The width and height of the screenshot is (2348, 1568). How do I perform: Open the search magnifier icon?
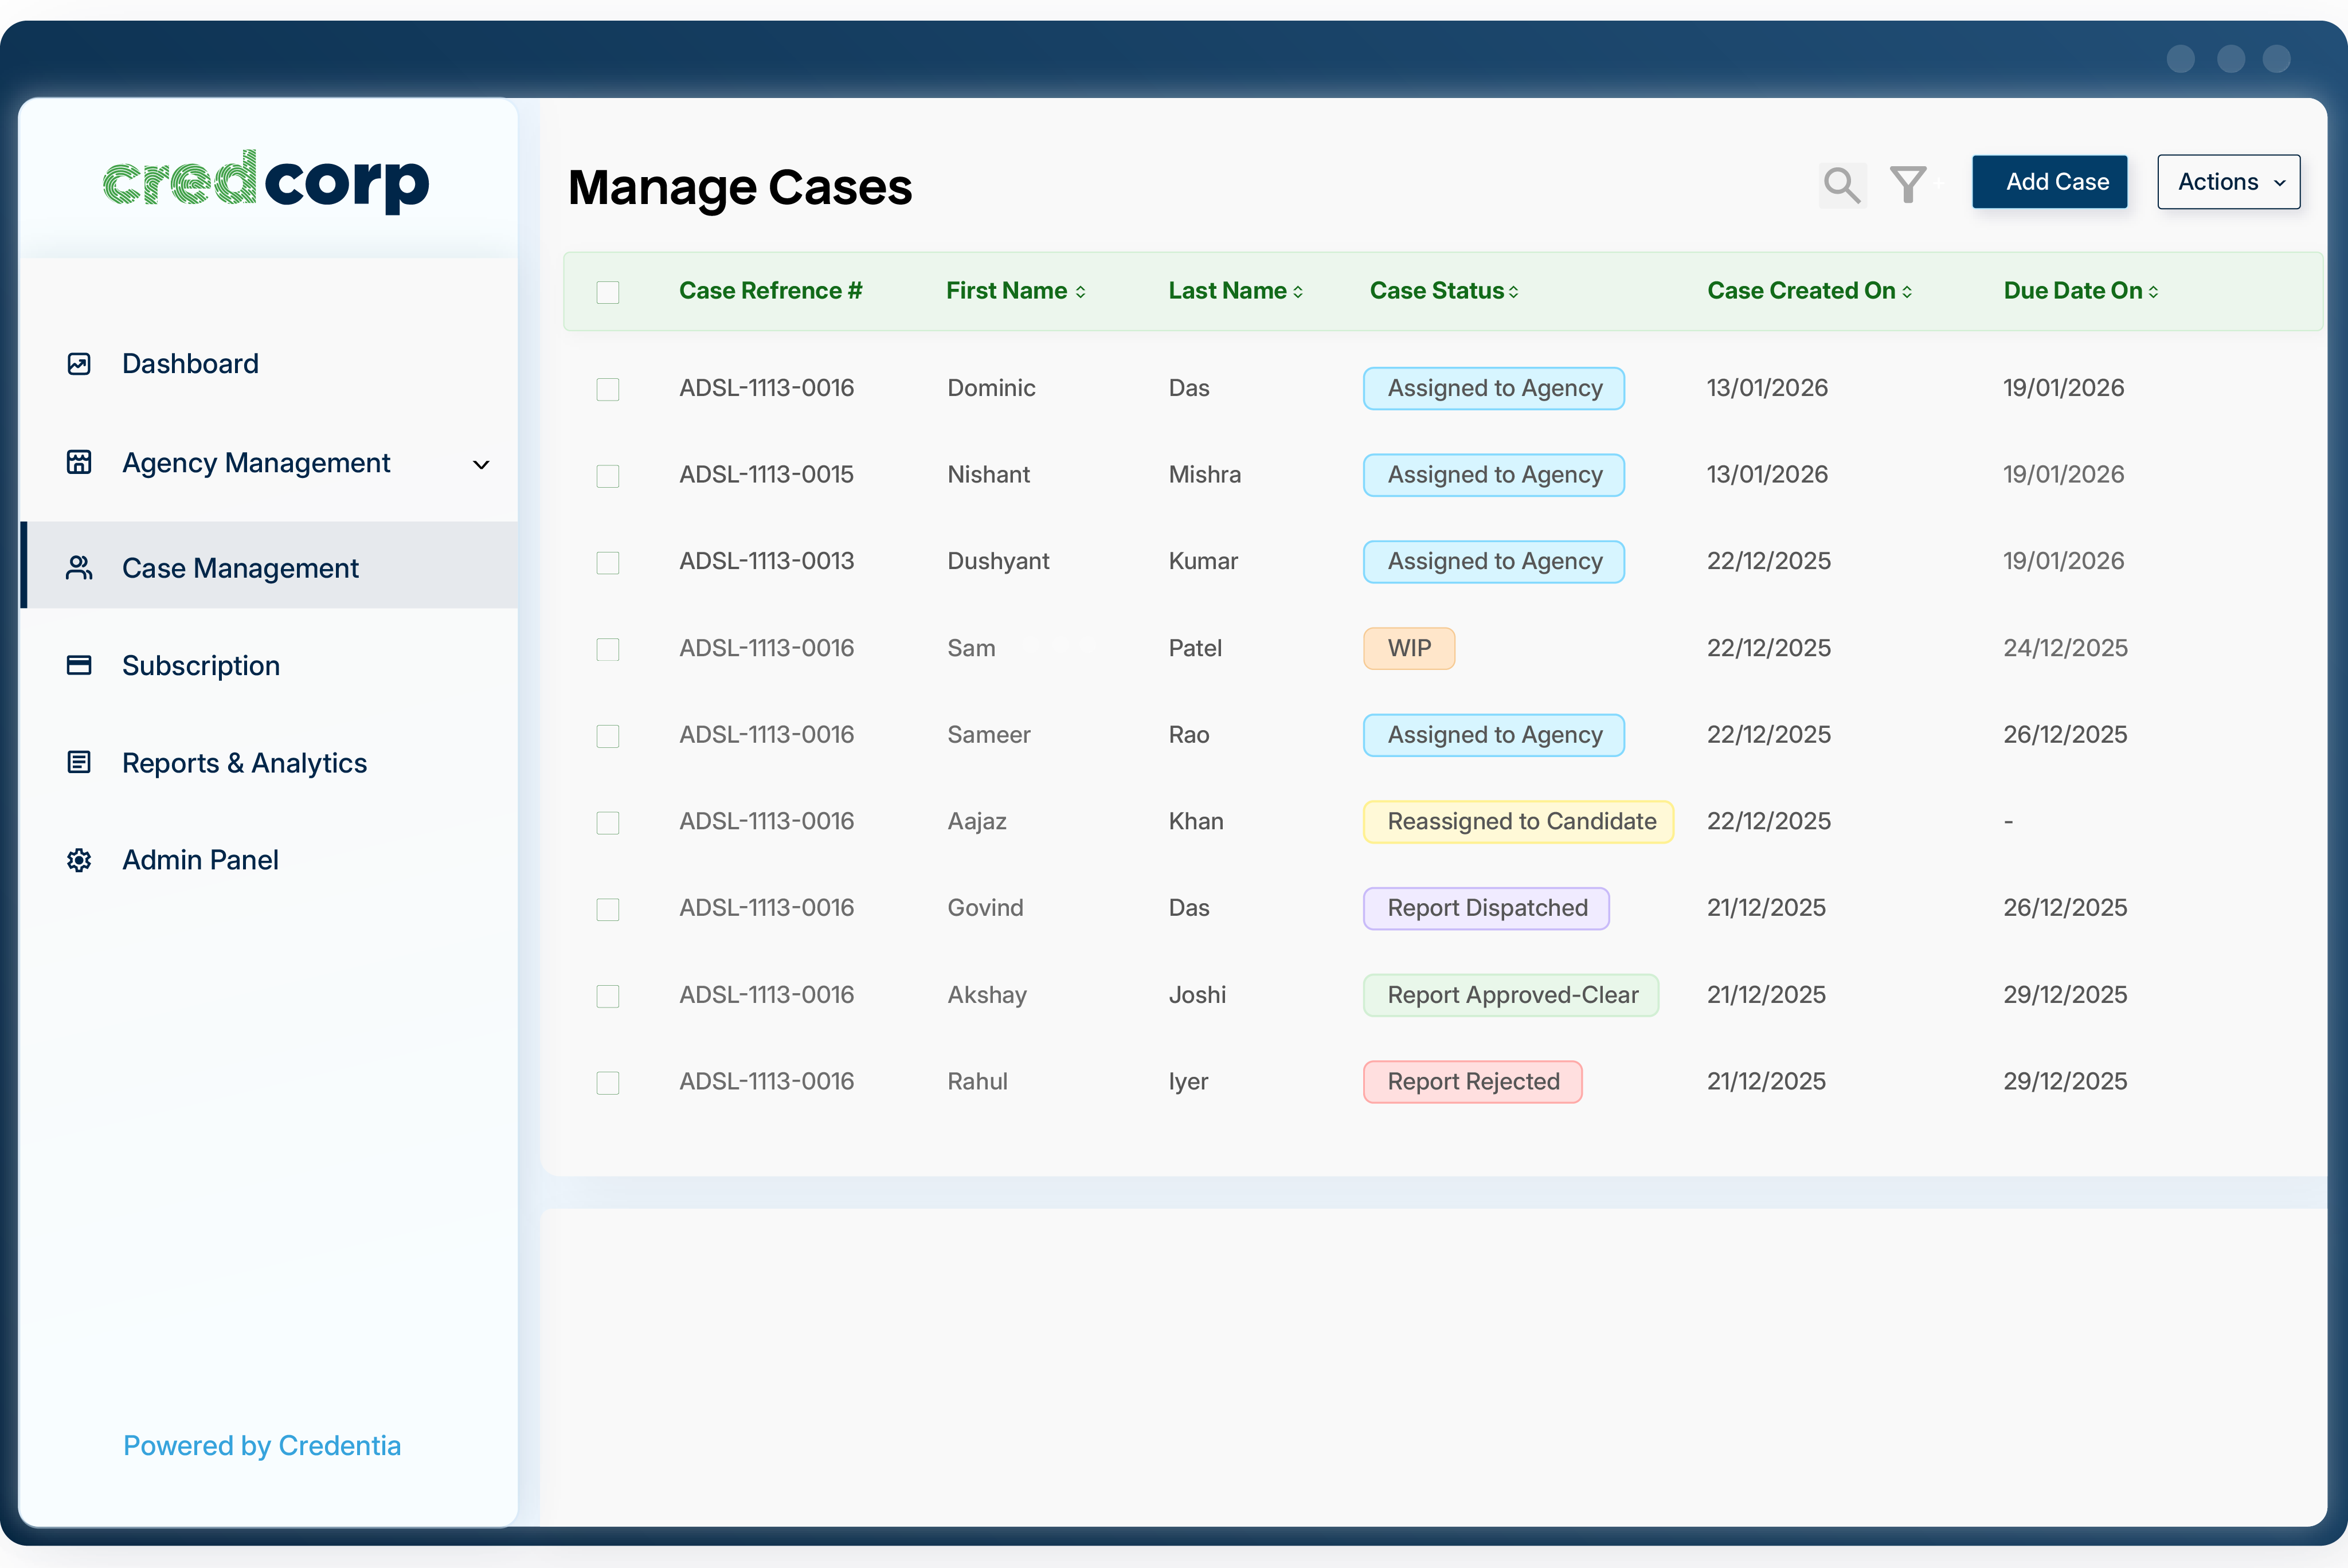coord(1843,183)
